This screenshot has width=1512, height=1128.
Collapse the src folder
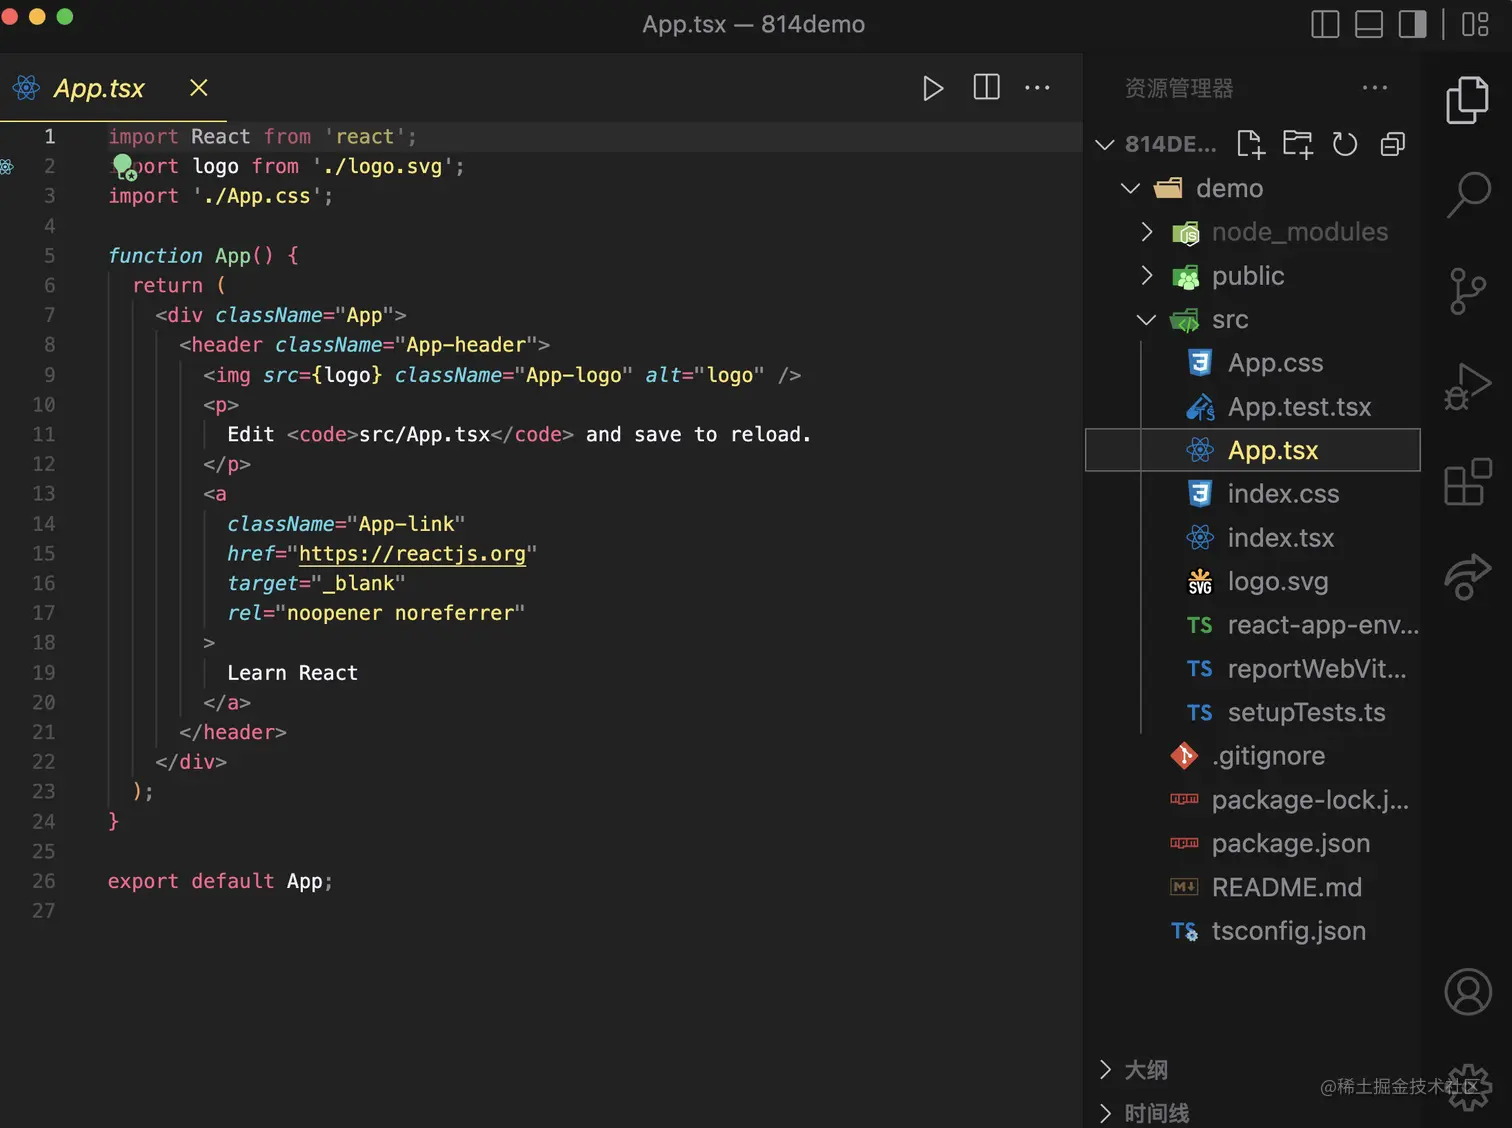pos(1146,320)
